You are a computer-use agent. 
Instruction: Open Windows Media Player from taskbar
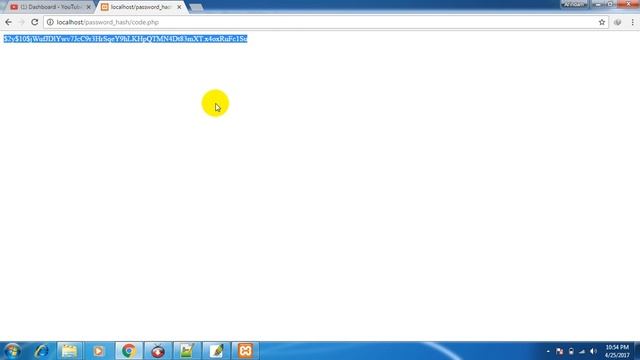(98, 351)
